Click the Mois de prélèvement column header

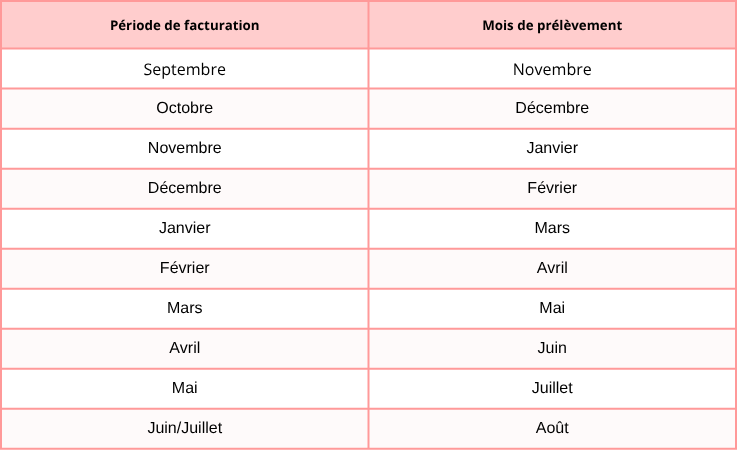tap(552, 25)
